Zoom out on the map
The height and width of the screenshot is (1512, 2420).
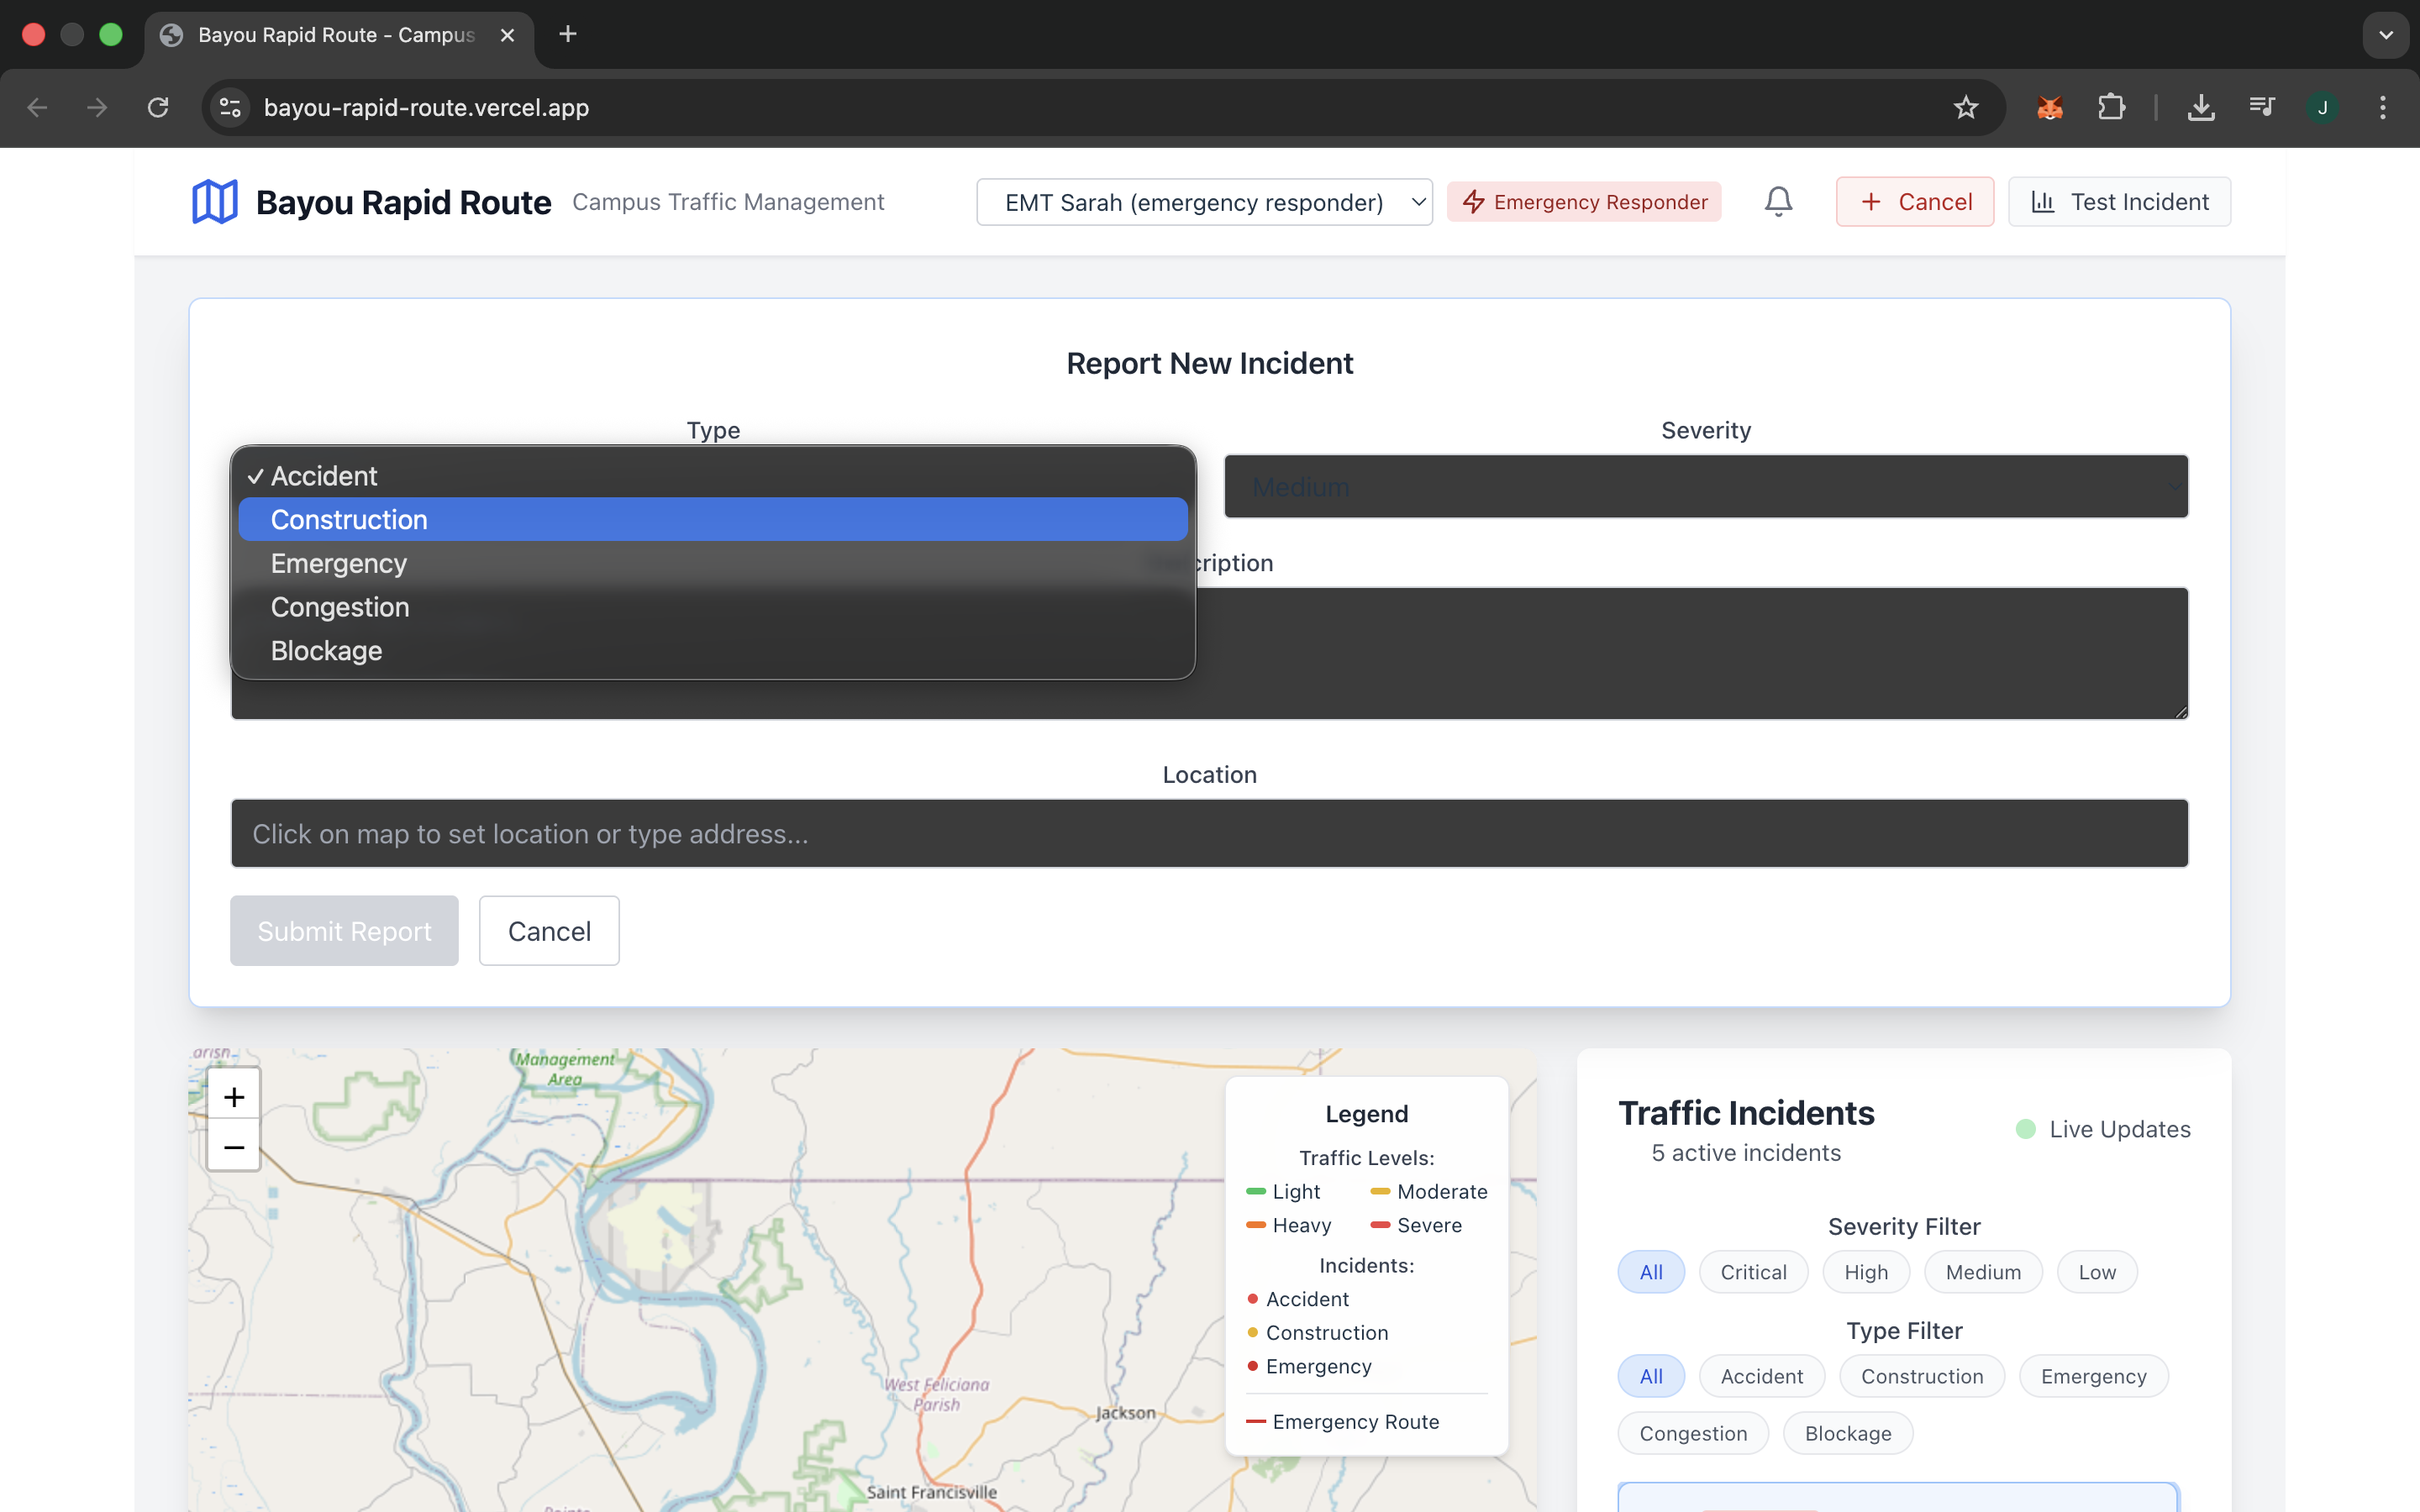[234, 1147]
